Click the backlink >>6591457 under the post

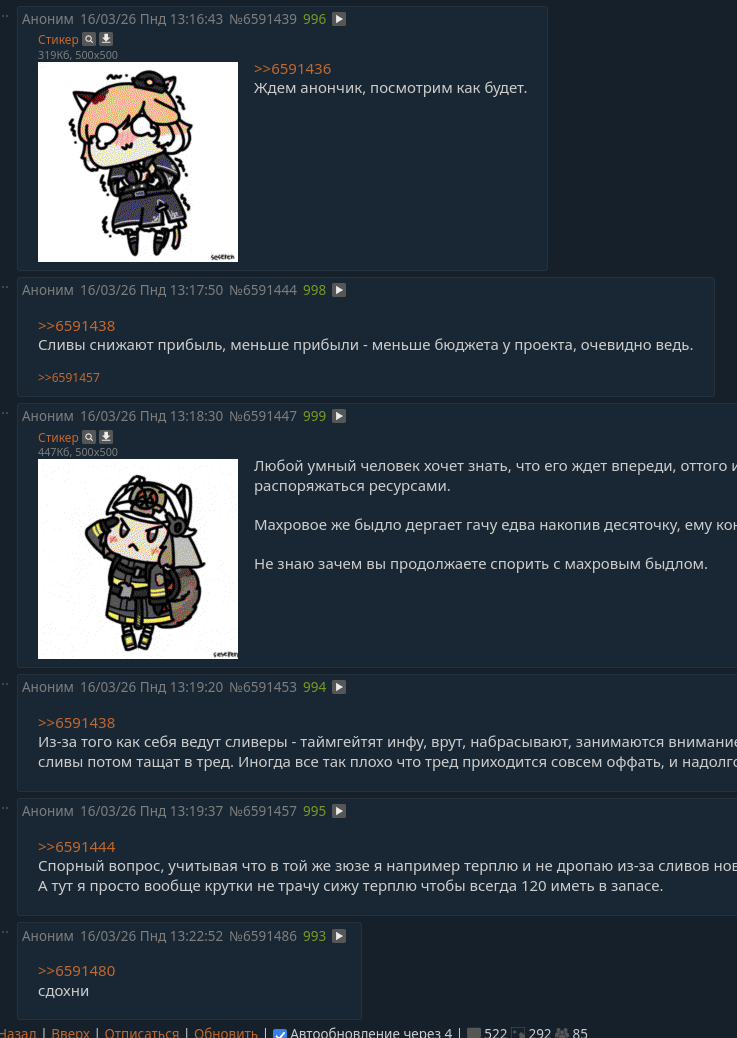[69, 377]
